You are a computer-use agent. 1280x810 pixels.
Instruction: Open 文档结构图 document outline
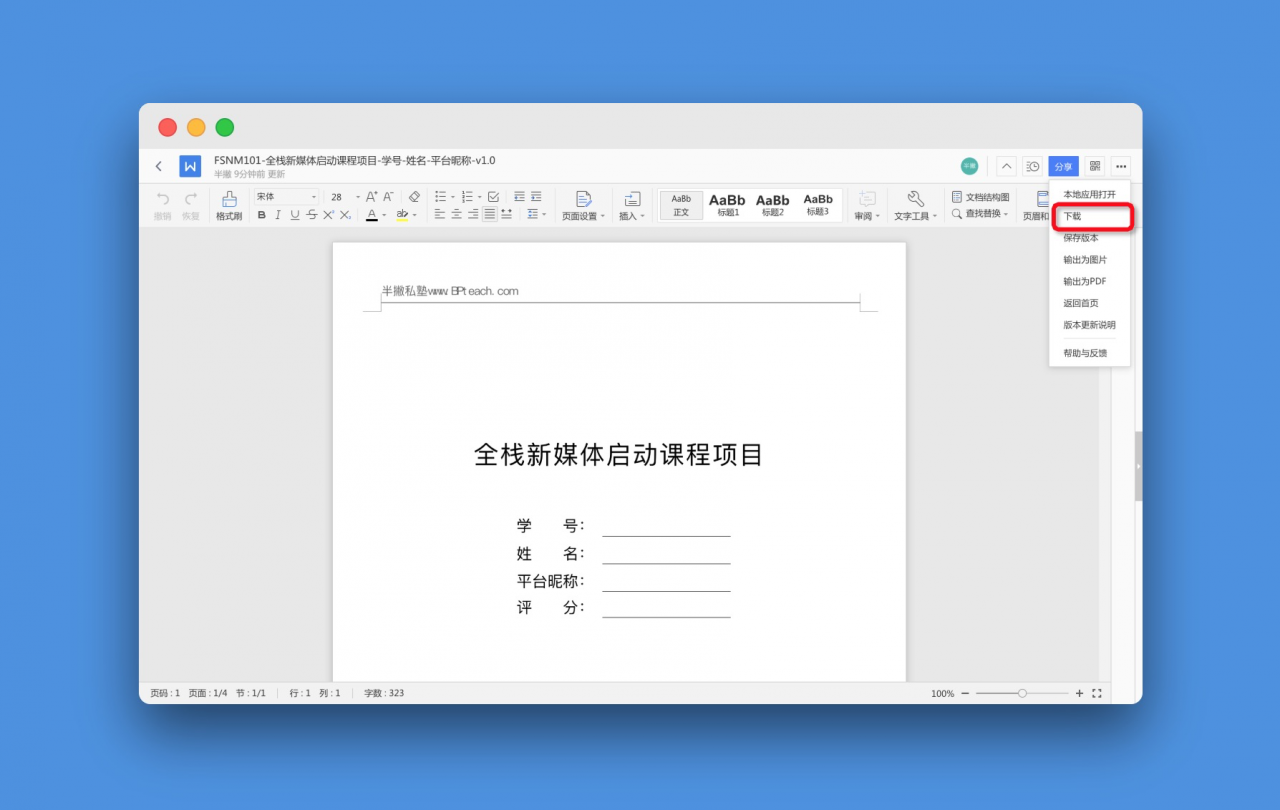point(981,197)
